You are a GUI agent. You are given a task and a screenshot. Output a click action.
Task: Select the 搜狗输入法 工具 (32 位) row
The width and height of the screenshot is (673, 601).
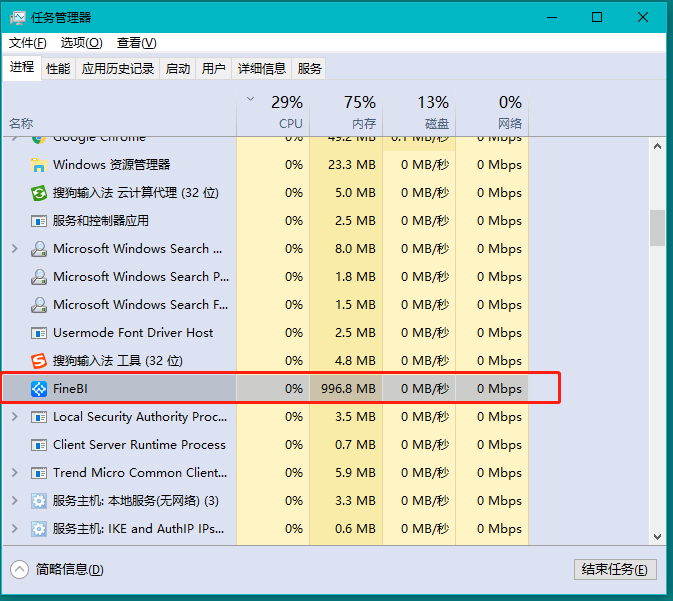[x=266, y=361]
